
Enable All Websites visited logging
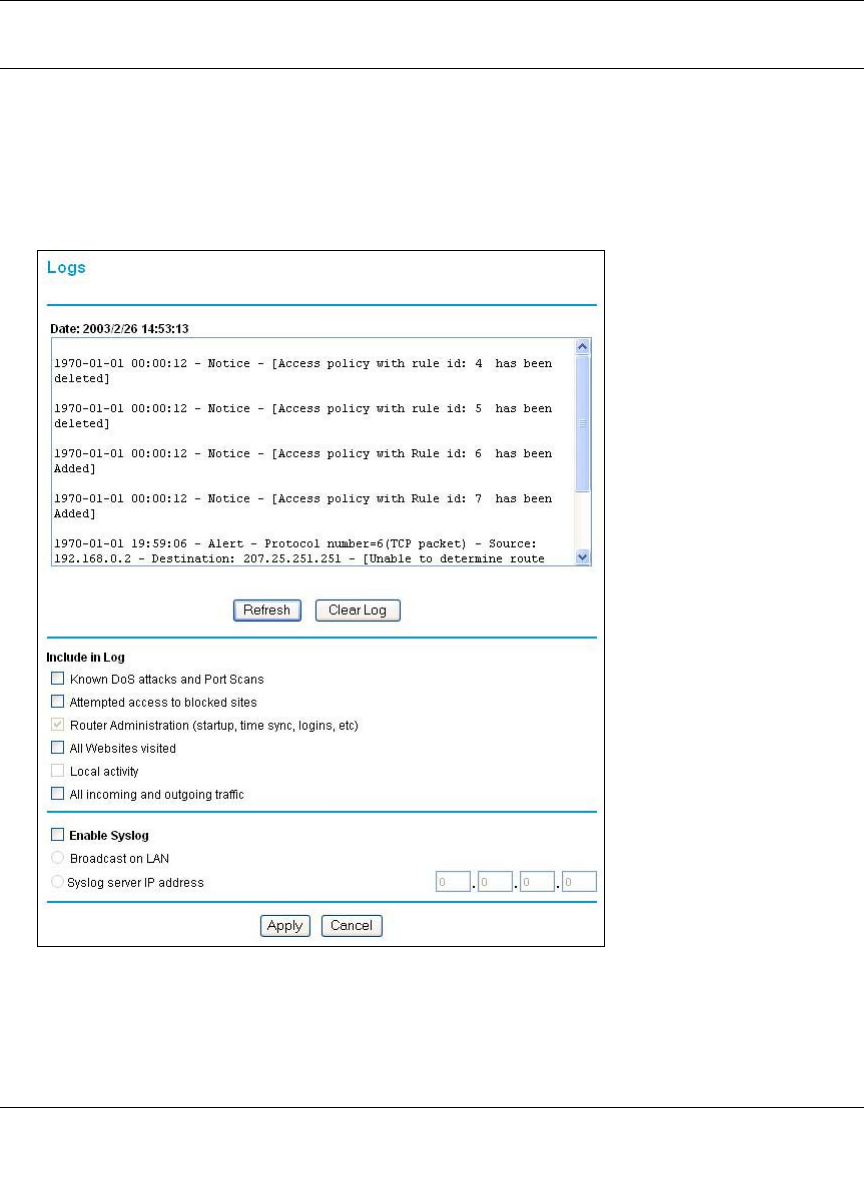[x=57, y=748]
